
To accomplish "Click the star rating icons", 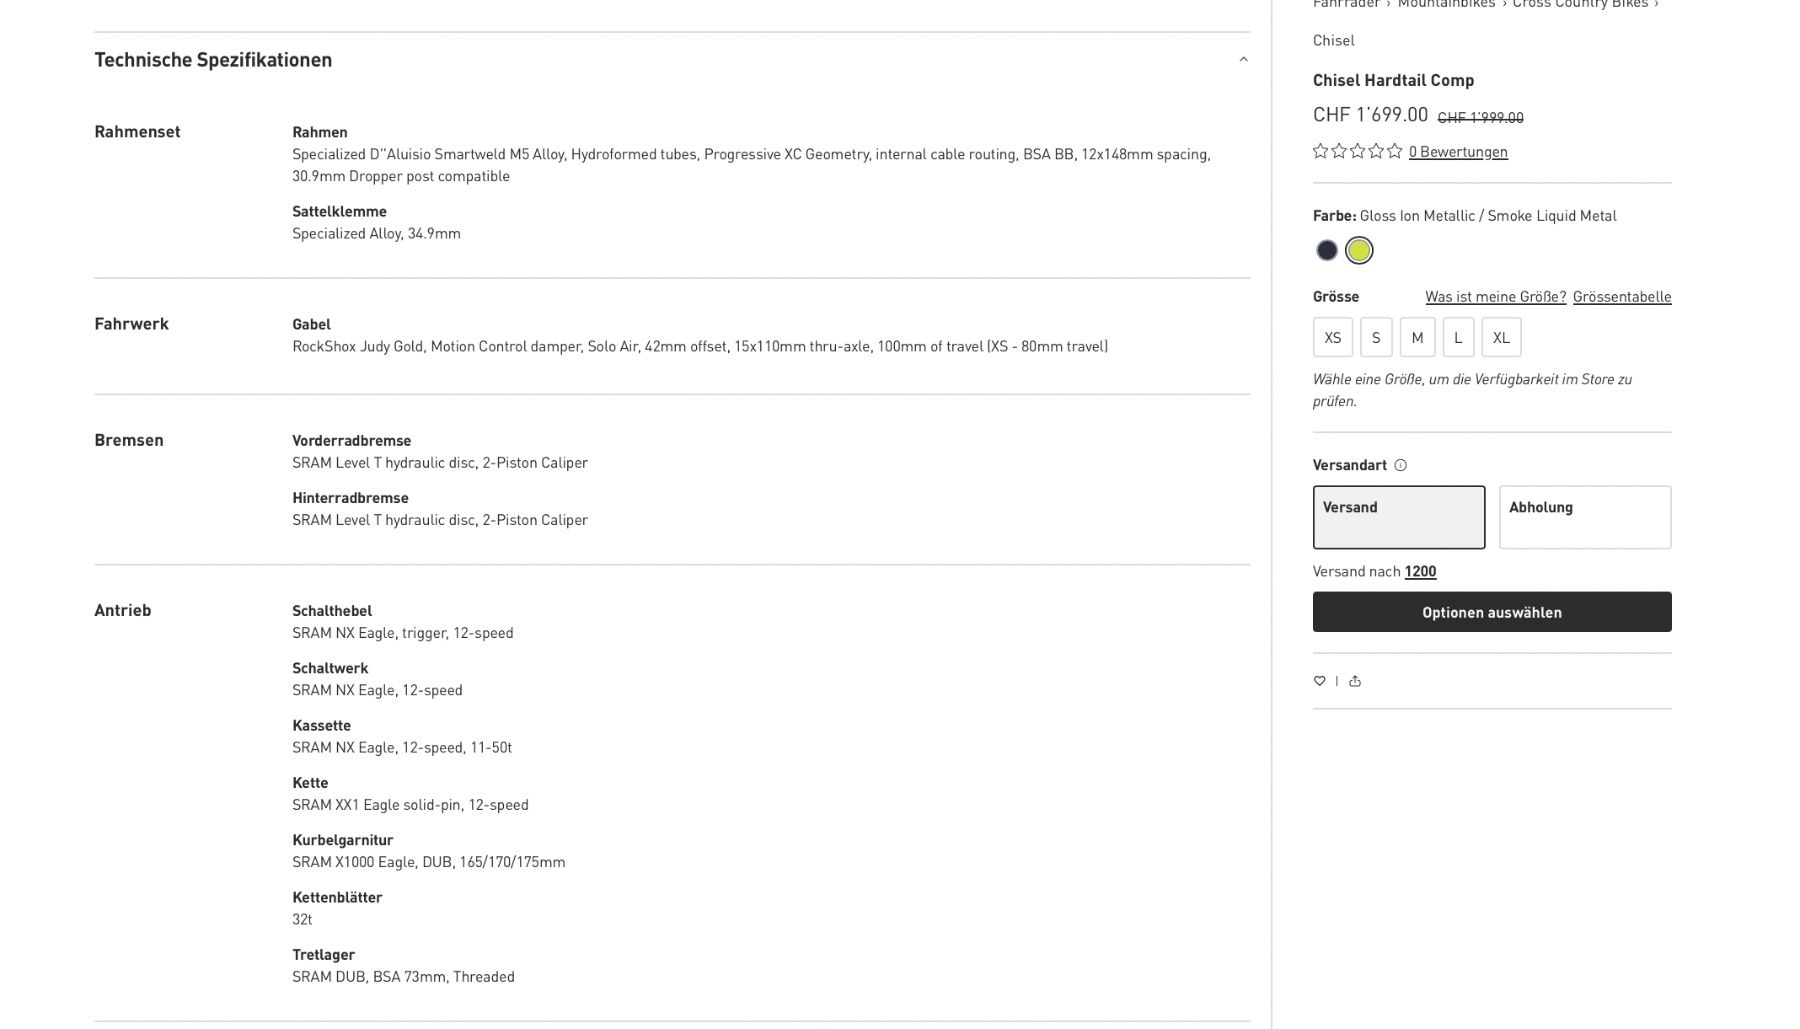I will [1357, 151].
